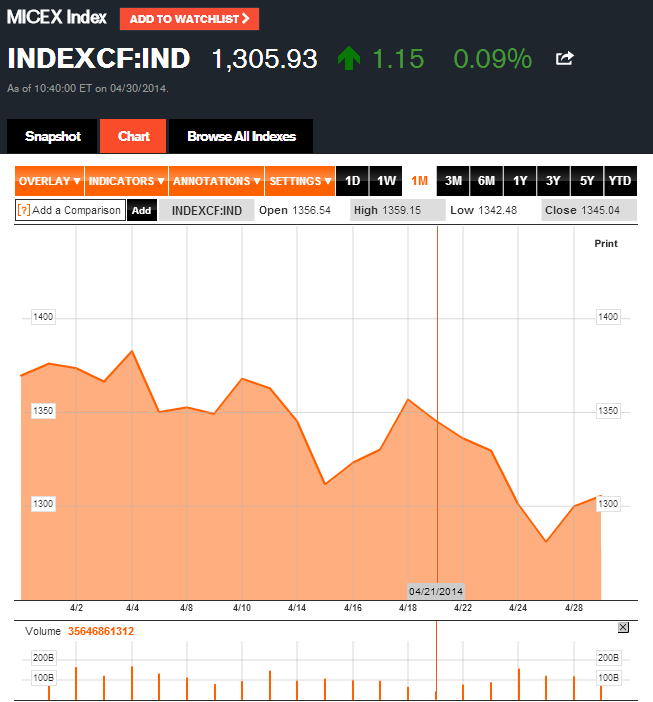The width and height of the screenshot is (653, 702).
Task: Expand the Settings dropdown
Action: tap(300, 181)
